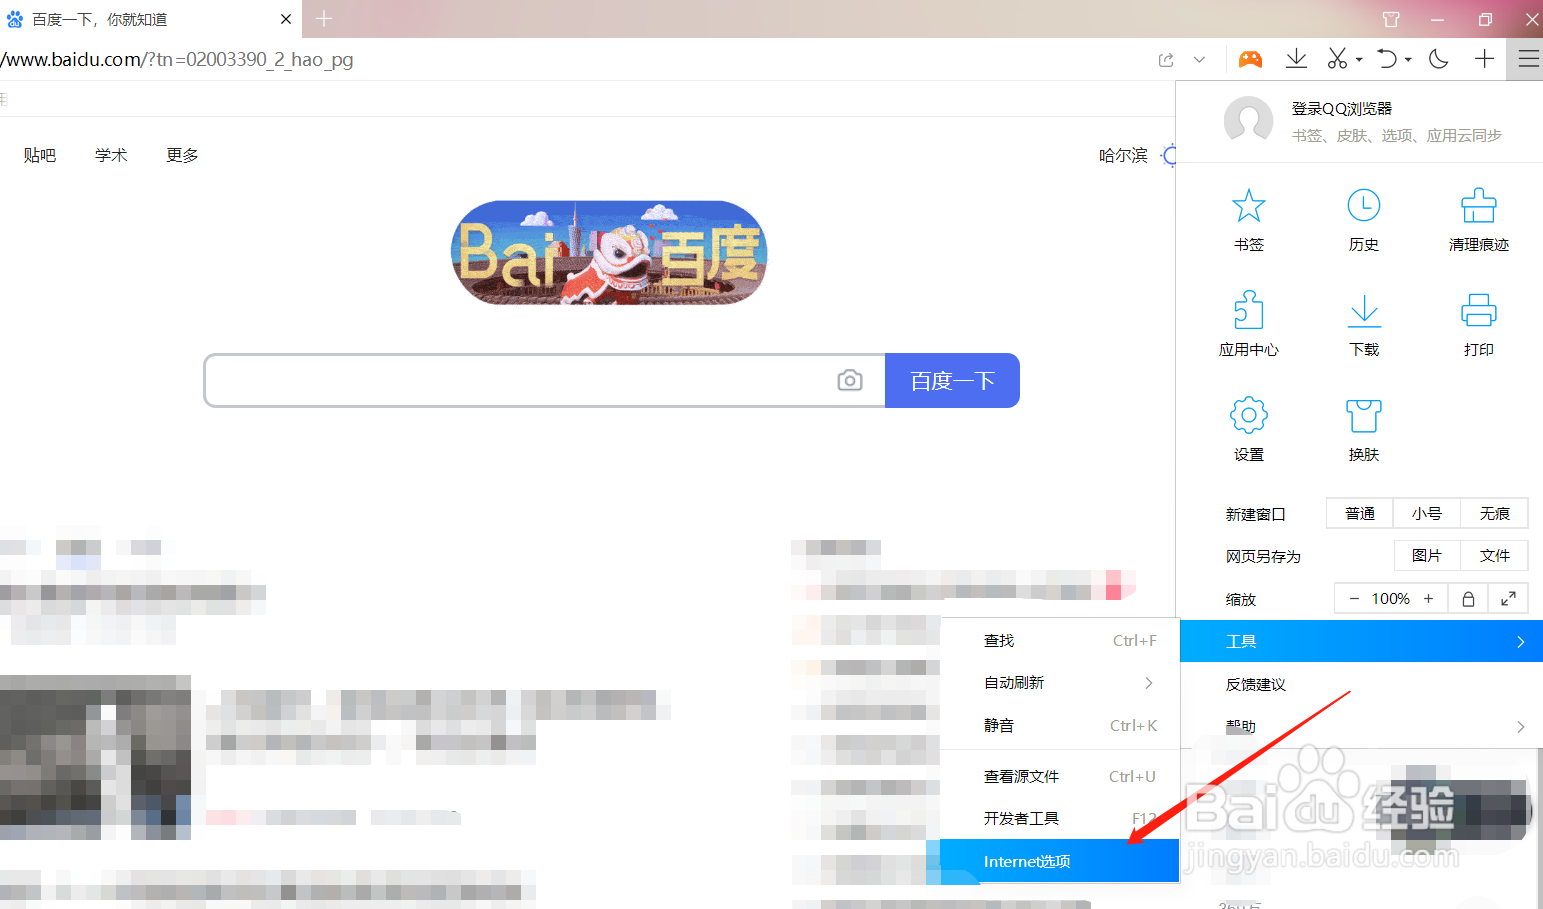Click the zoom lock icon
The height and width of the screenshot is (909, 1543).
[1468, 598]
